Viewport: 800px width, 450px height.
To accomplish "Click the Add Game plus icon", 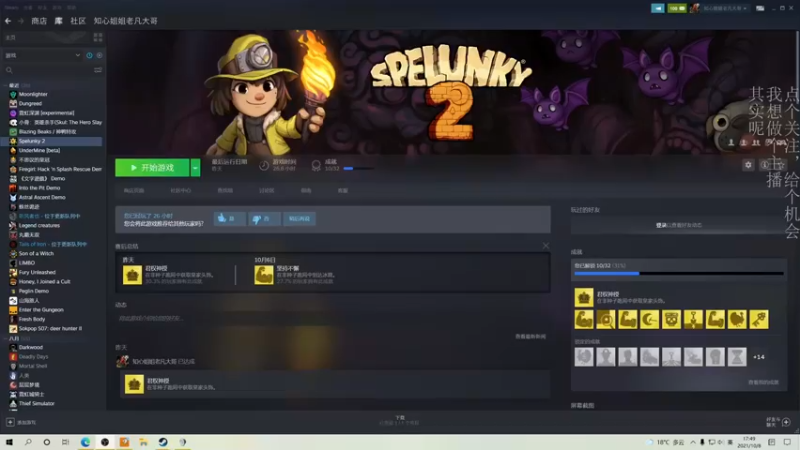I will coord(10,422).
